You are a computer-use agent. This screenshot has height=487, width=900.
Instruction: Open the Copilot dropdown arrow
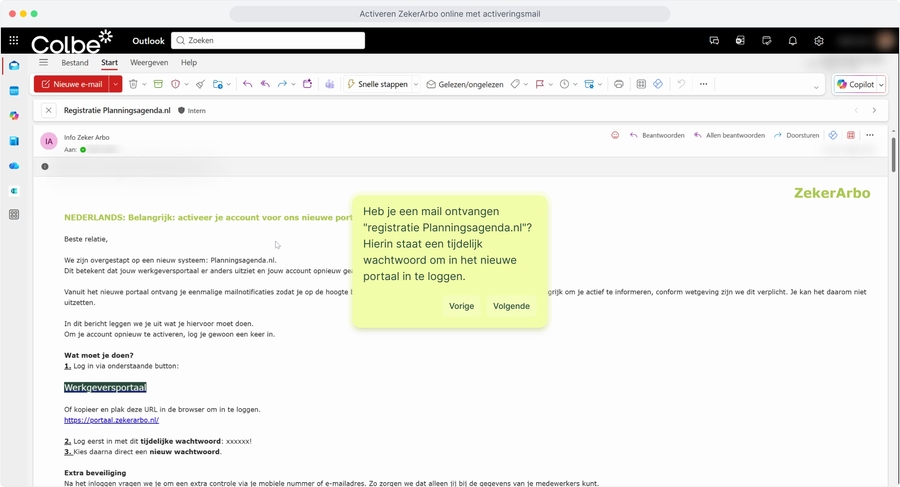tap(881, 85)
